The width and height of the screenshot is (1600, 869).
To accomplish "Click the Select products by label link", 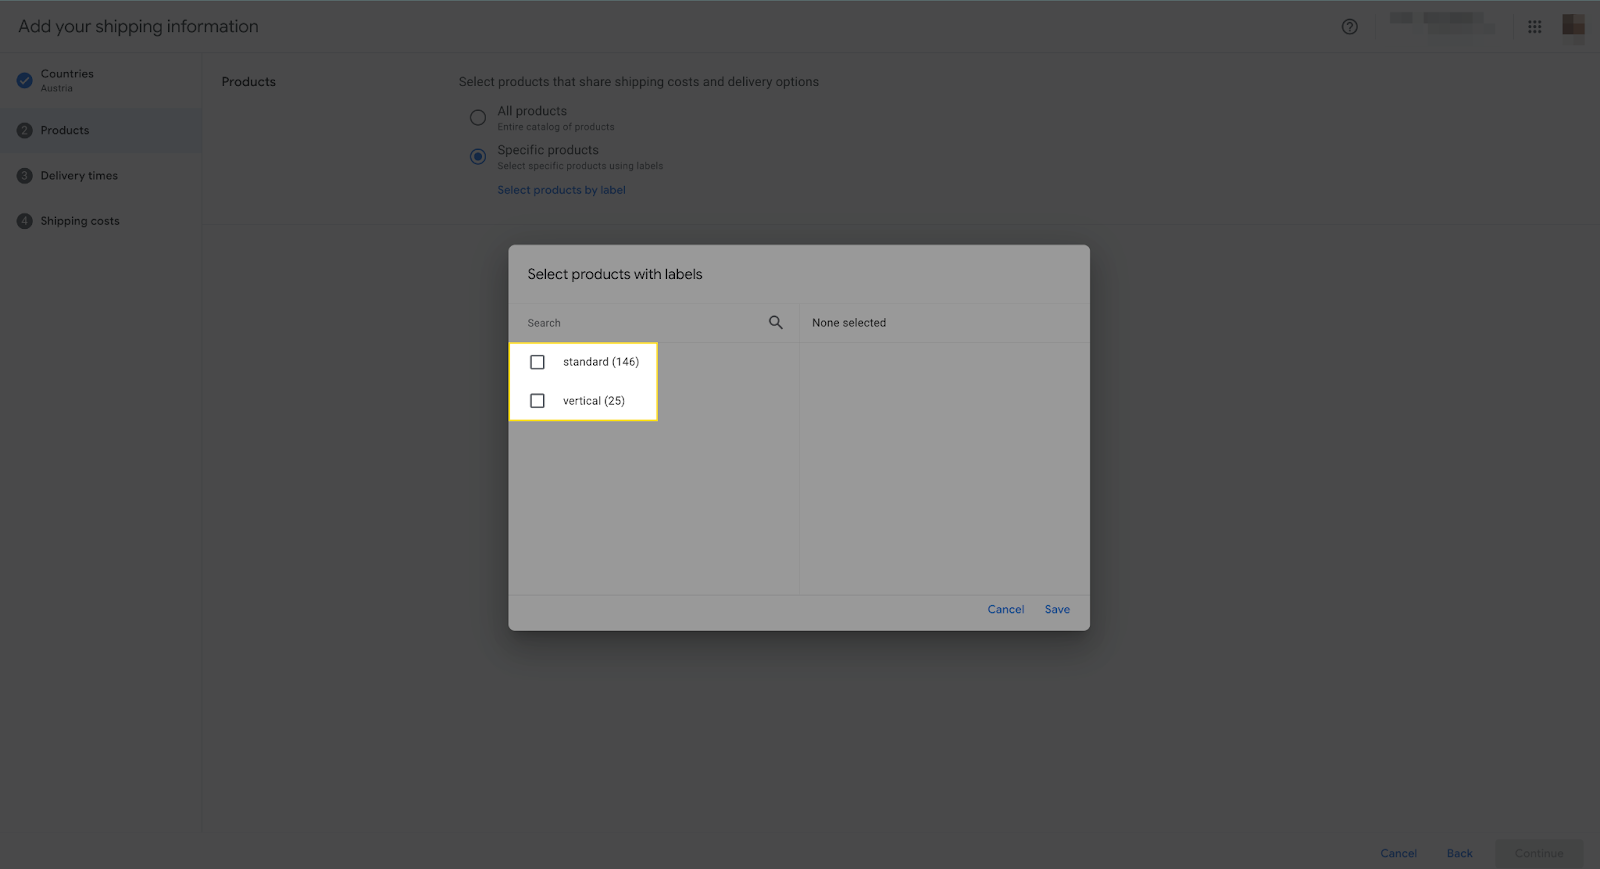I will 561,190.
